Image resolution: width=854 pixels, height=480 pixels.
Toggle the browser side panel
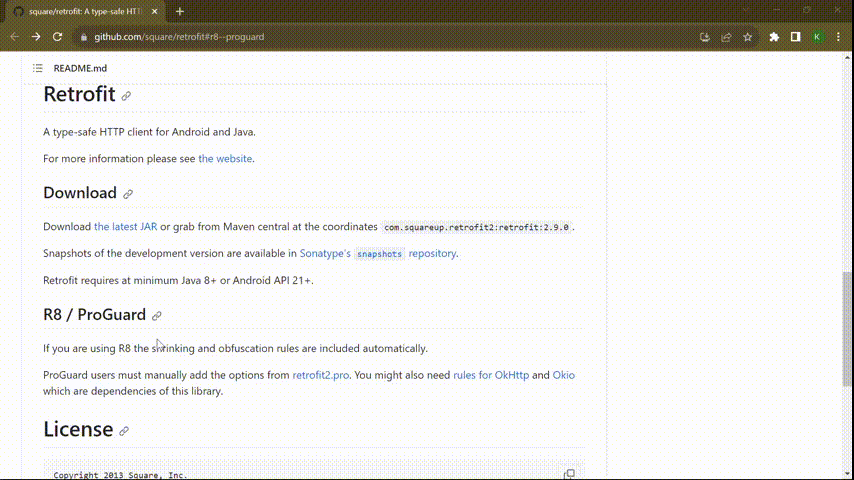[796, 37]
